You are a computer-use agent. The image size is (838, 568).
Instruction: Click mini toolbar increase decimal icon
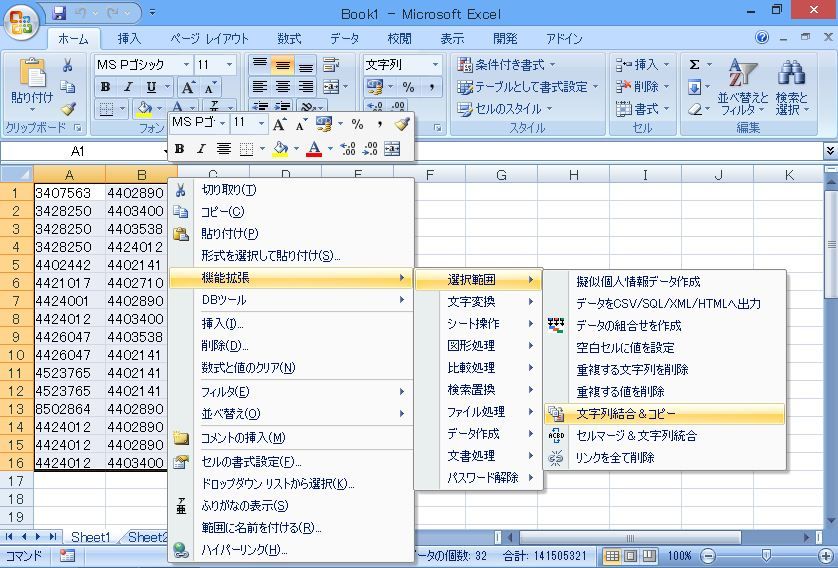347,149
